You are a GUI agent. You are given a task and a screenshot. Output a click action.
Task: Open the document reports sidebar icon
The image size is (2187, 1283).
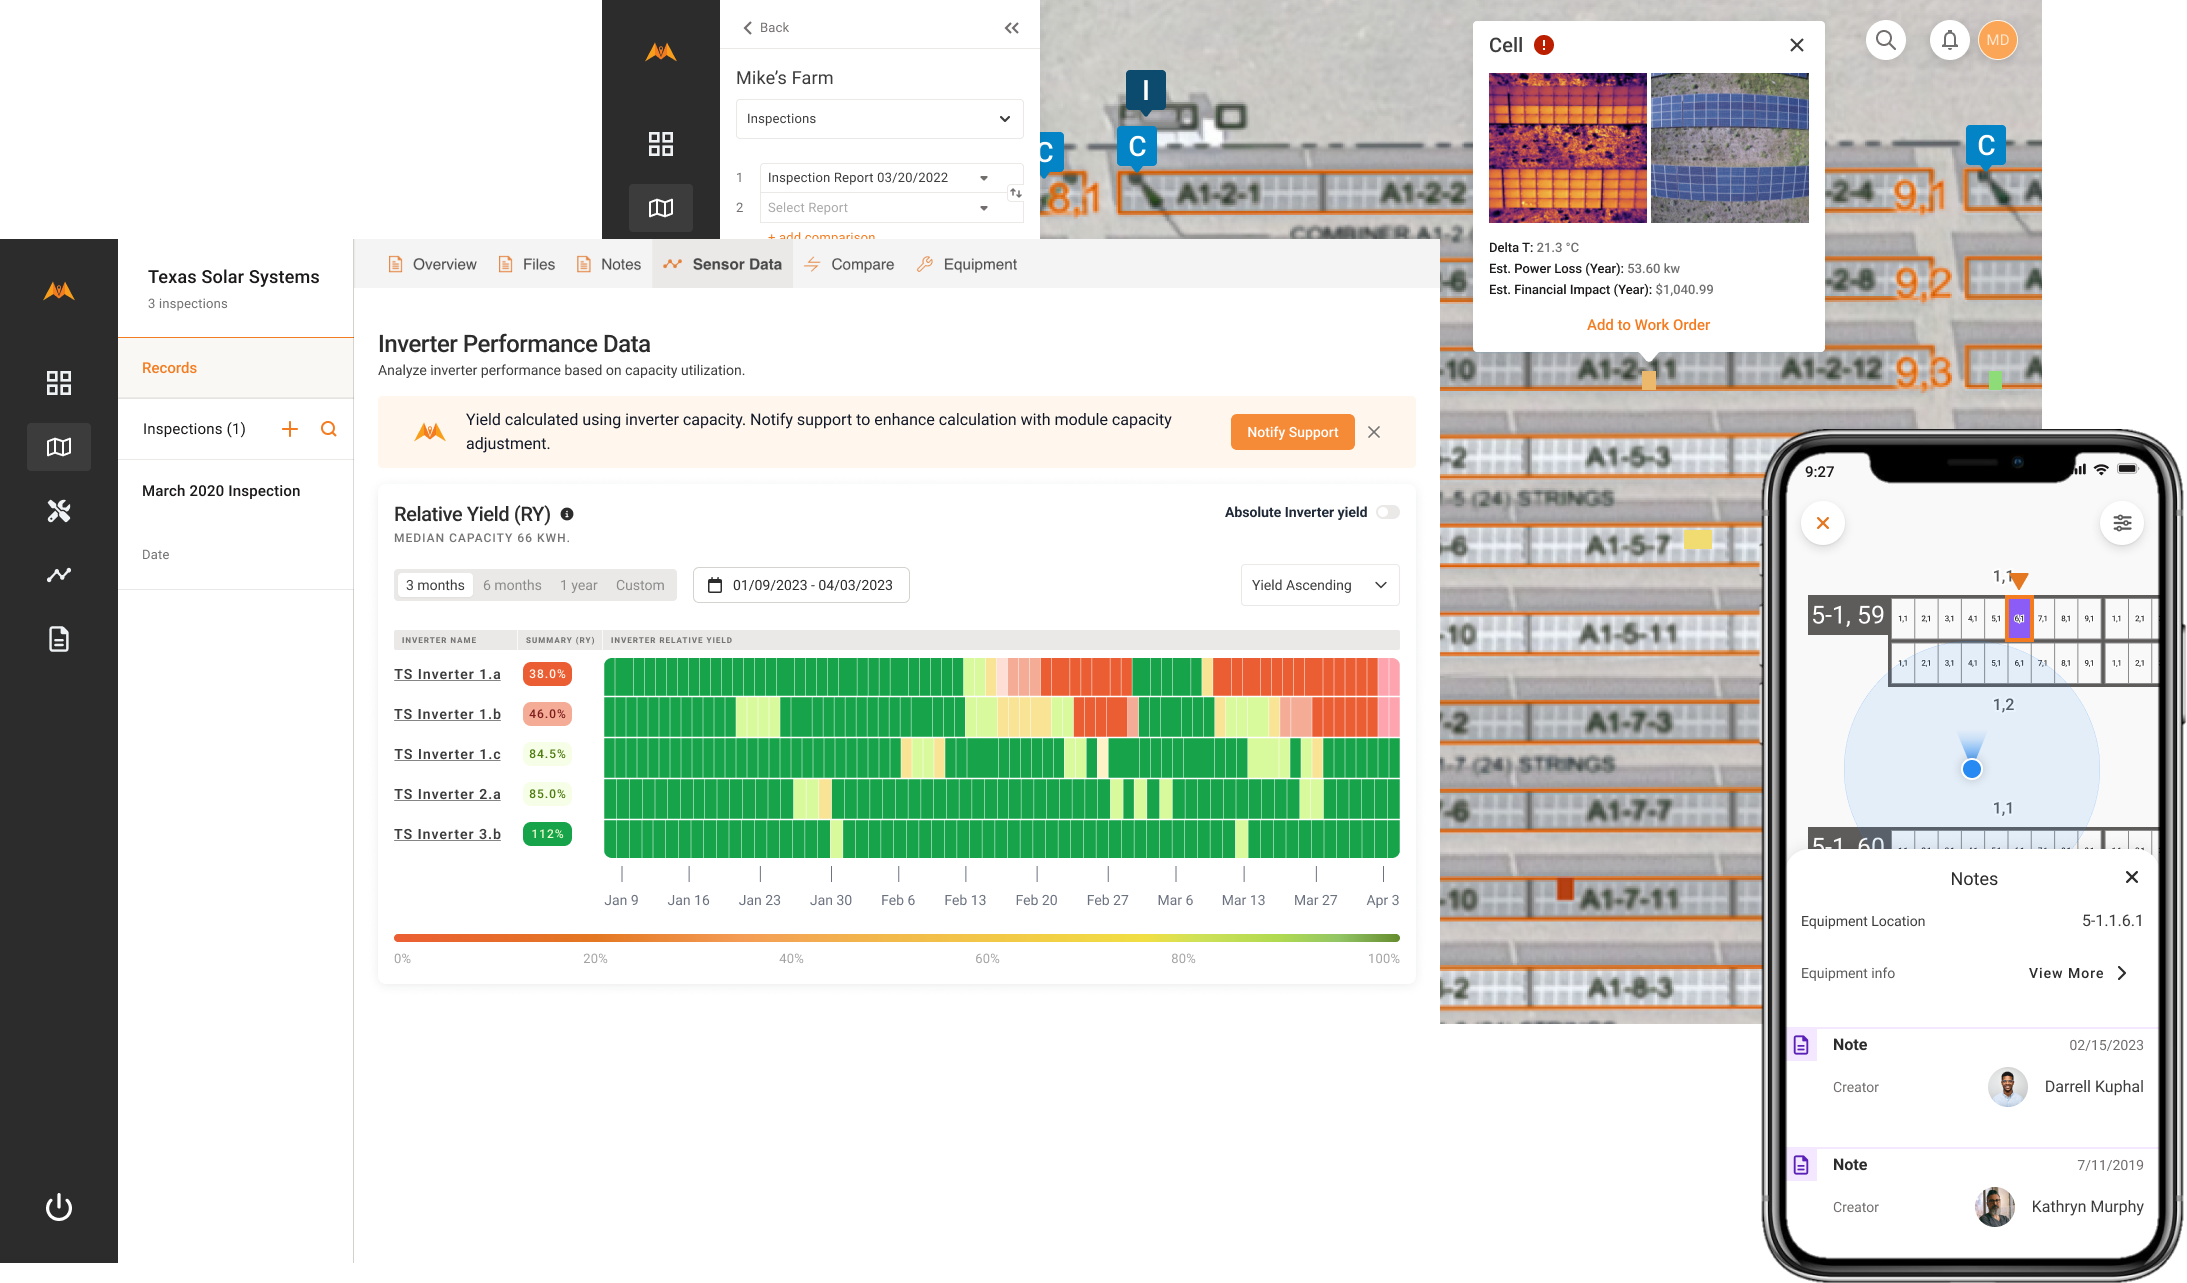[59, 639]
